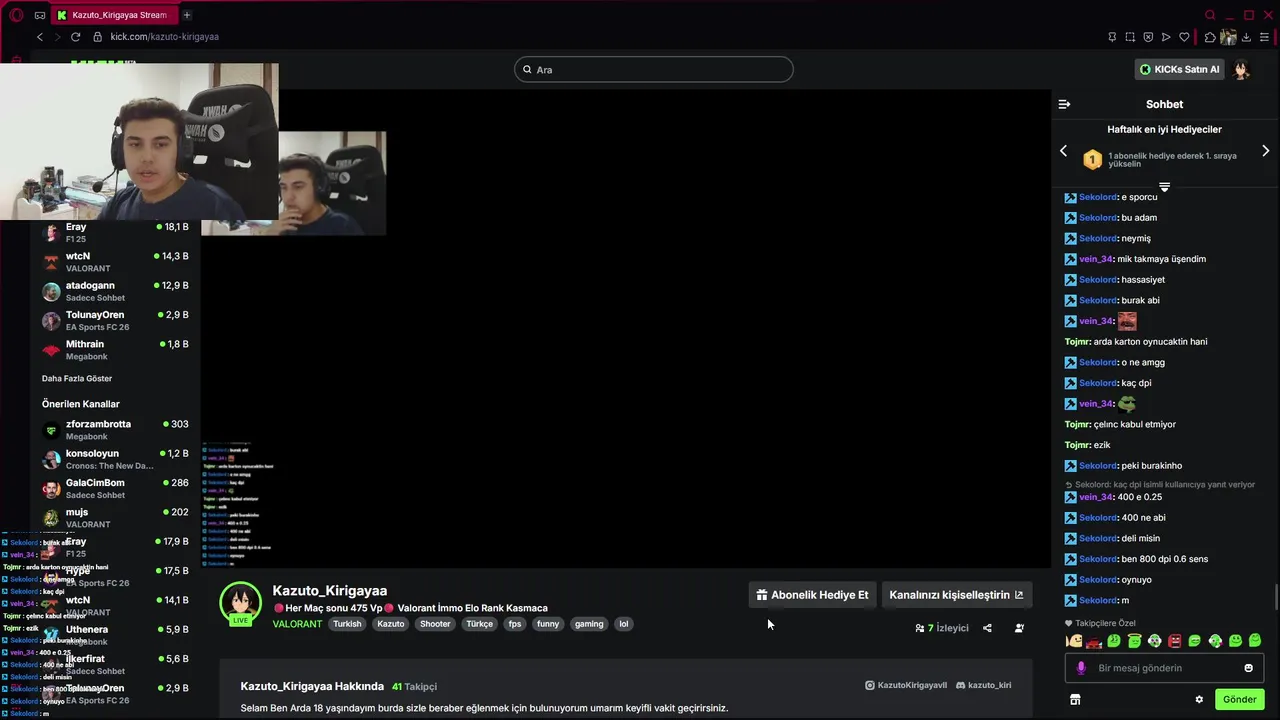
Task: Open the emoji picker in chat box
Action: (x=1248, y=668)
